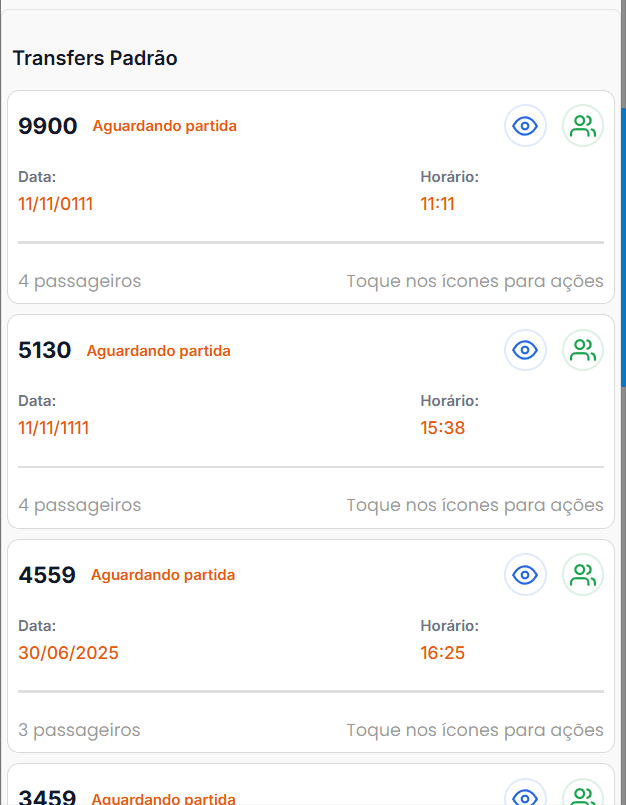Select transfer number 9900

(x=47, y=126)
